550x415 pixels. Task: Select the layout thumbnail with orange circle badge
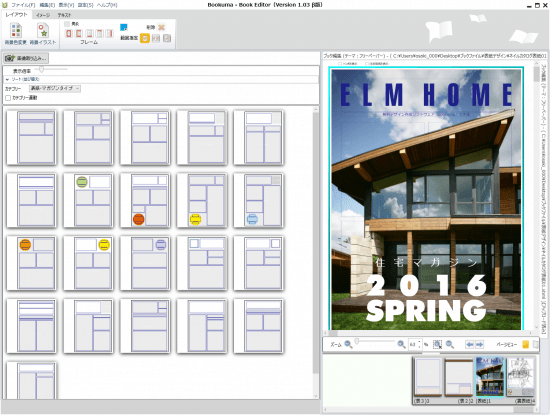[31, 263]
